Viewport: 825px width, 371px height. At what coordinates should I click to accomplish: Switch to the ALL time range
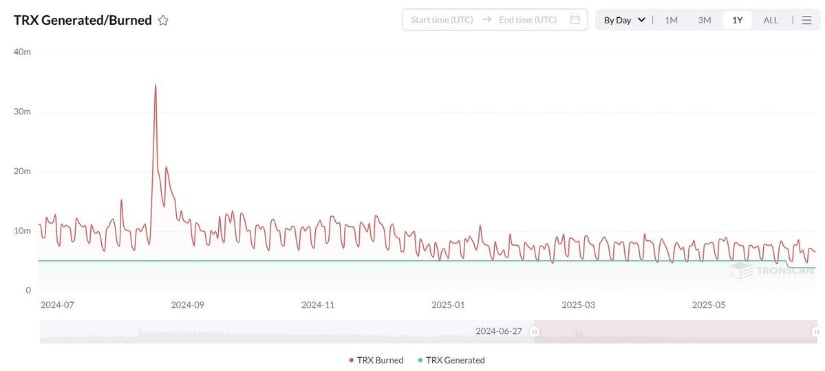tap(771, 20)
